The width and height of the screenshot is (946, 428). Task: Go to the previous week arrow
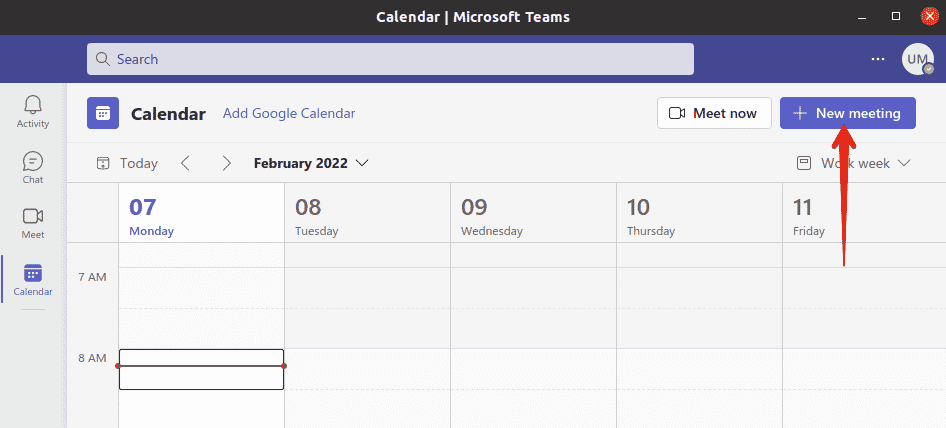pos(185,163)
